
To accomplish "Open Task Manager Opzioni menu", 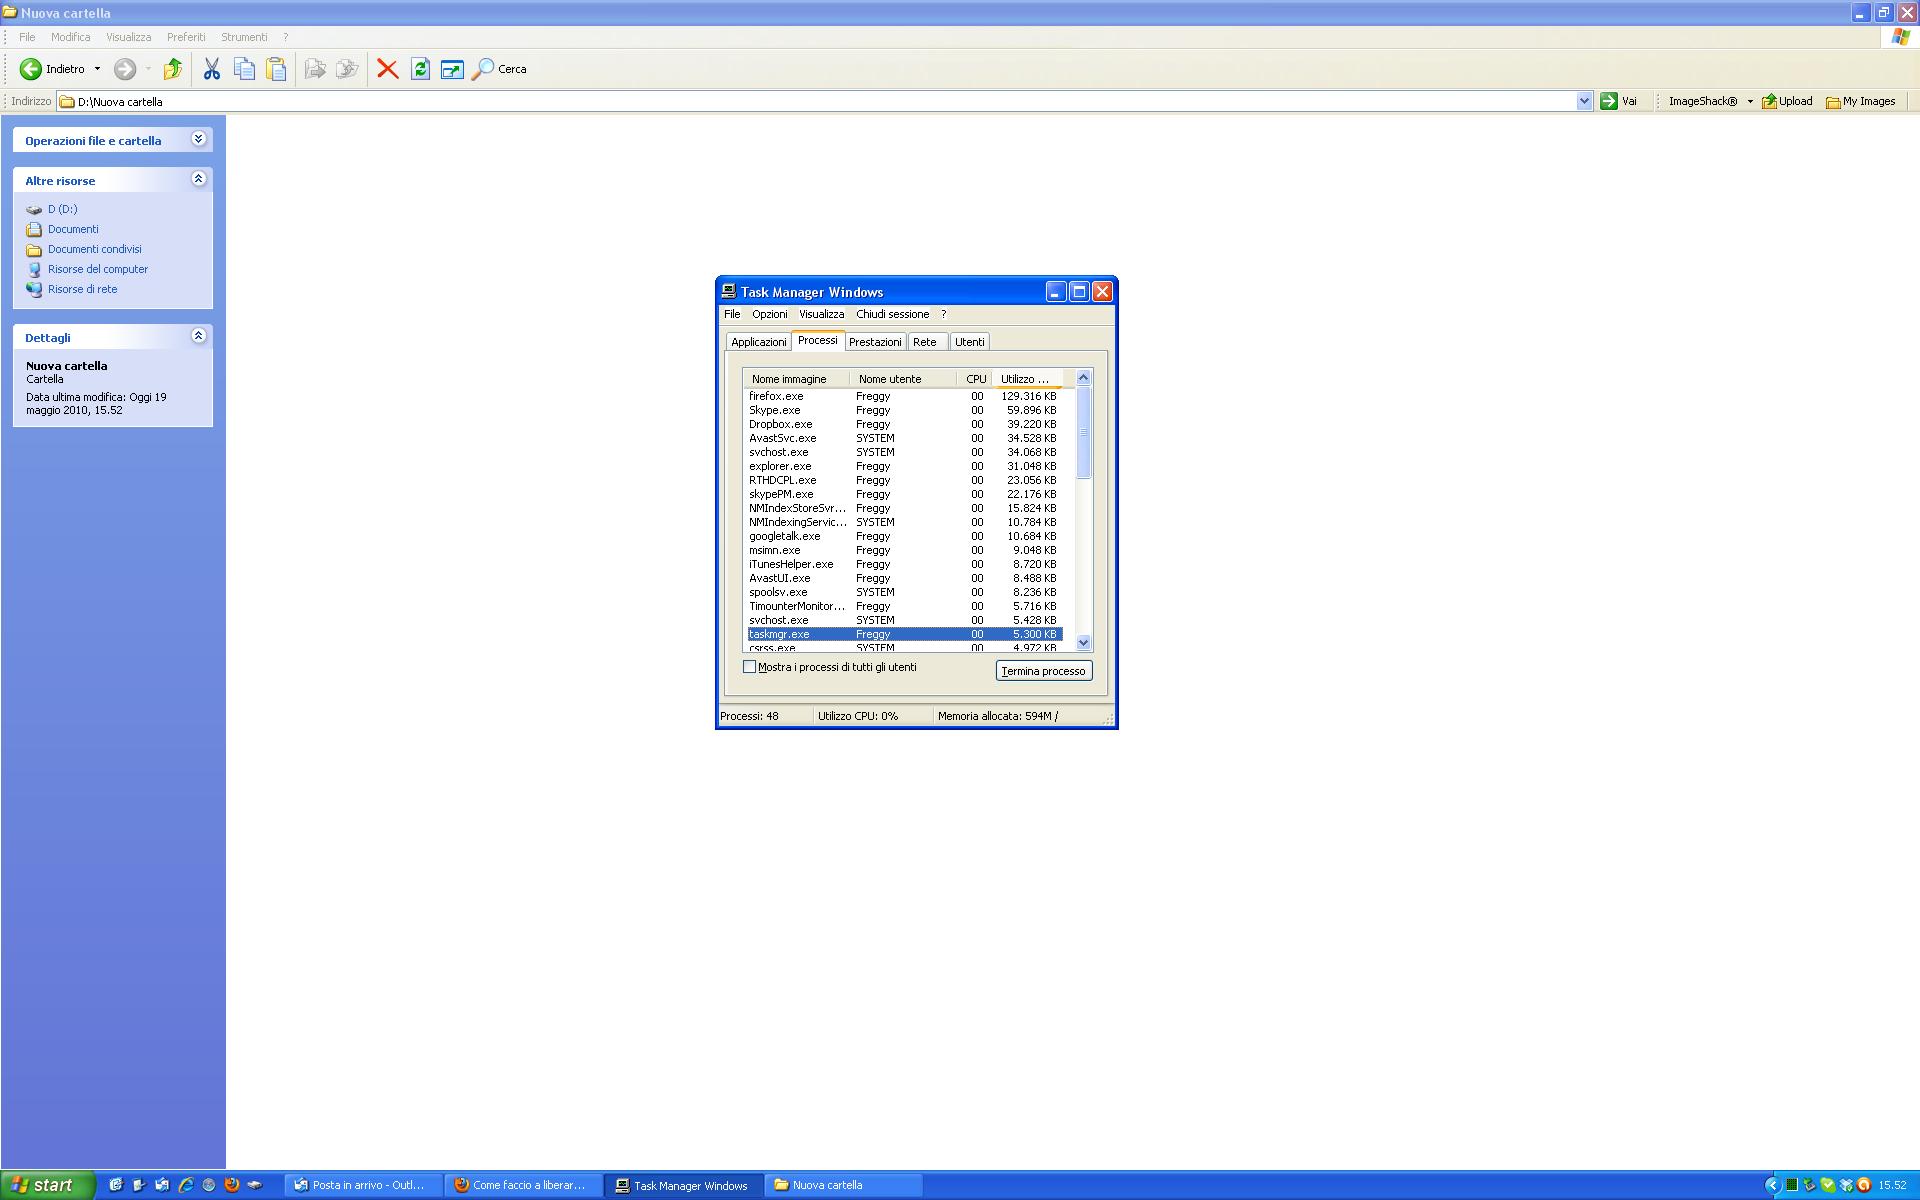I will [769, 314].
